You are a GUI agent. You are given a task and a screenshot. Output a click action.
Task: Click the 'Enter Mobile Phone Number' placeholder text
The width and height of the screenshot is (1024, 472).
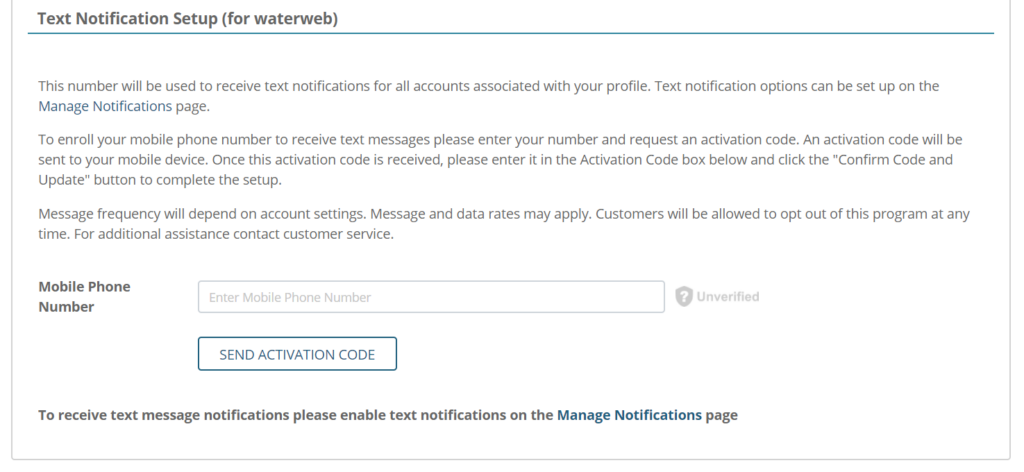[x=290, y=297]
